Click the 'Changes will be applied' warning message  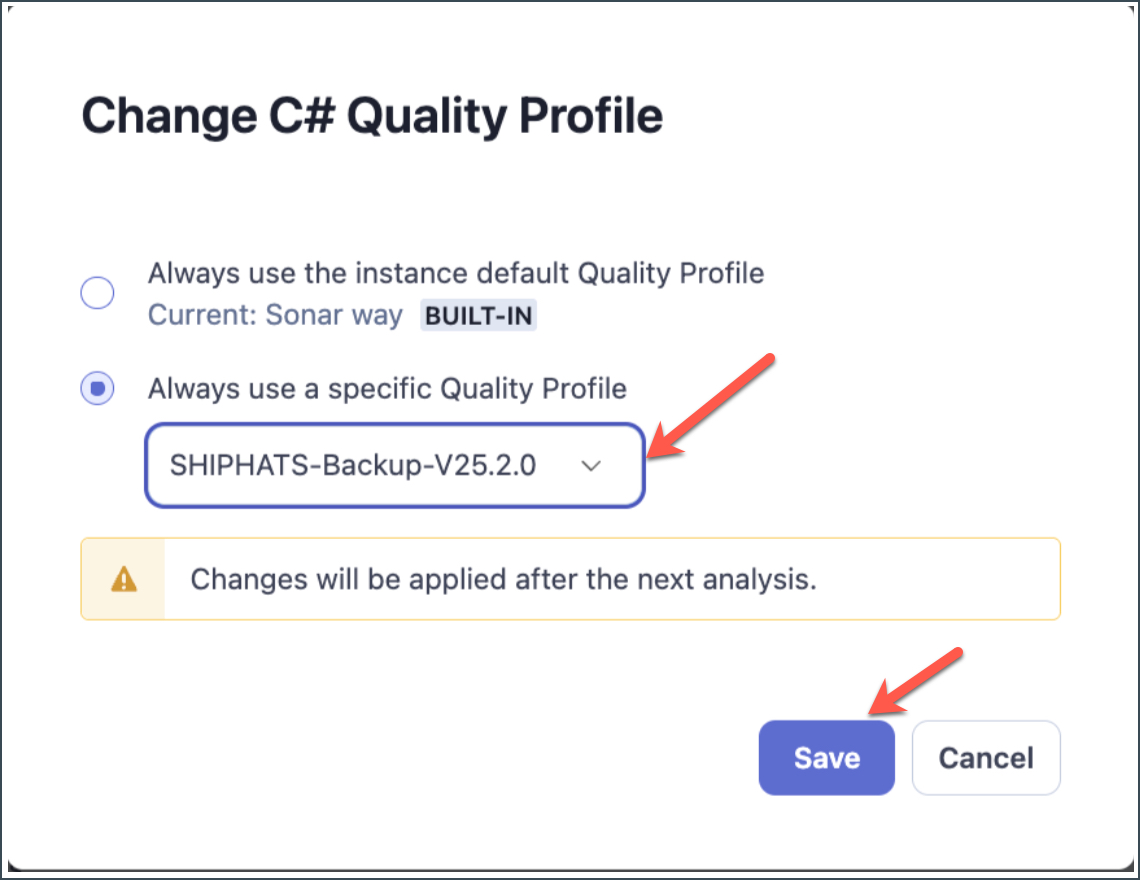[x=503, y=580]
